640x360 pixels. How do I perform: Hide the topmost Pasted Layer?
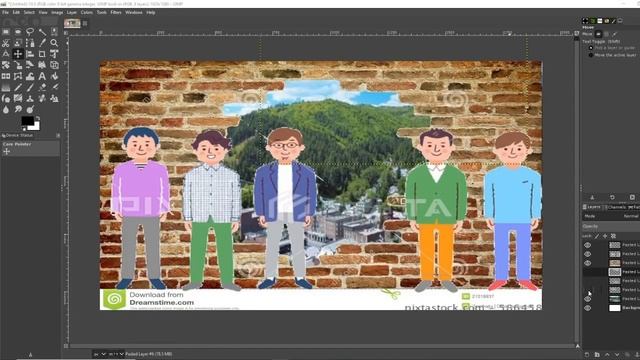587,245
